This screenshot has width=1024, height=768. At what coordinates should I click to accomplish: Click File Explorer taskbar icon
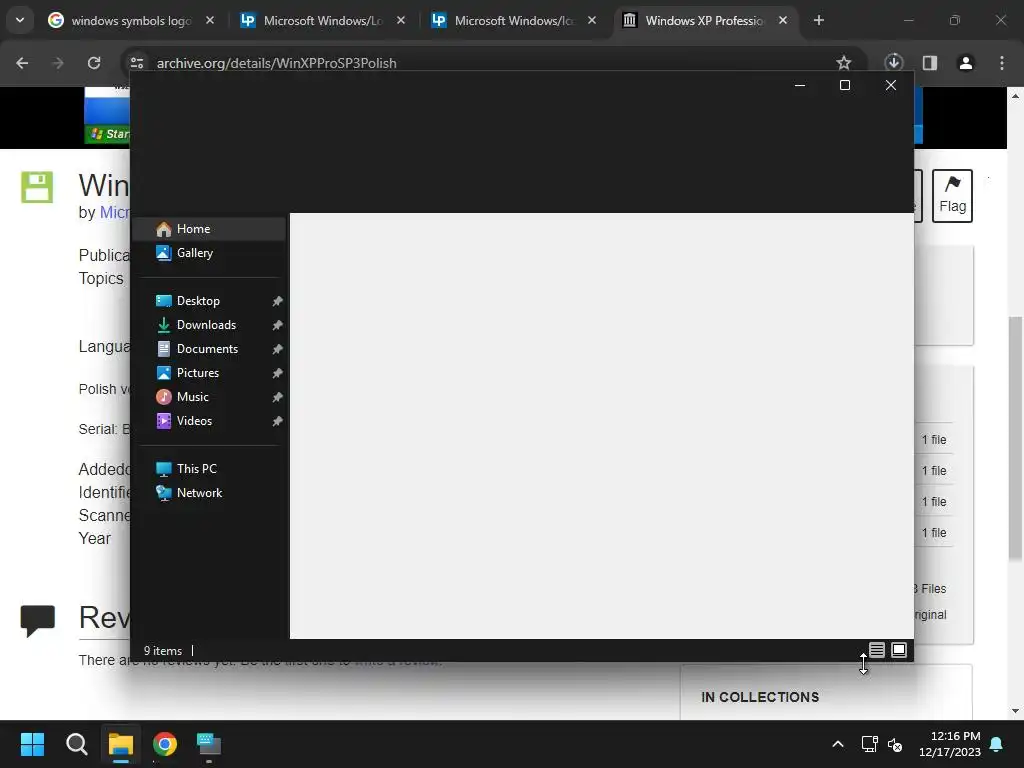[121, 744]
